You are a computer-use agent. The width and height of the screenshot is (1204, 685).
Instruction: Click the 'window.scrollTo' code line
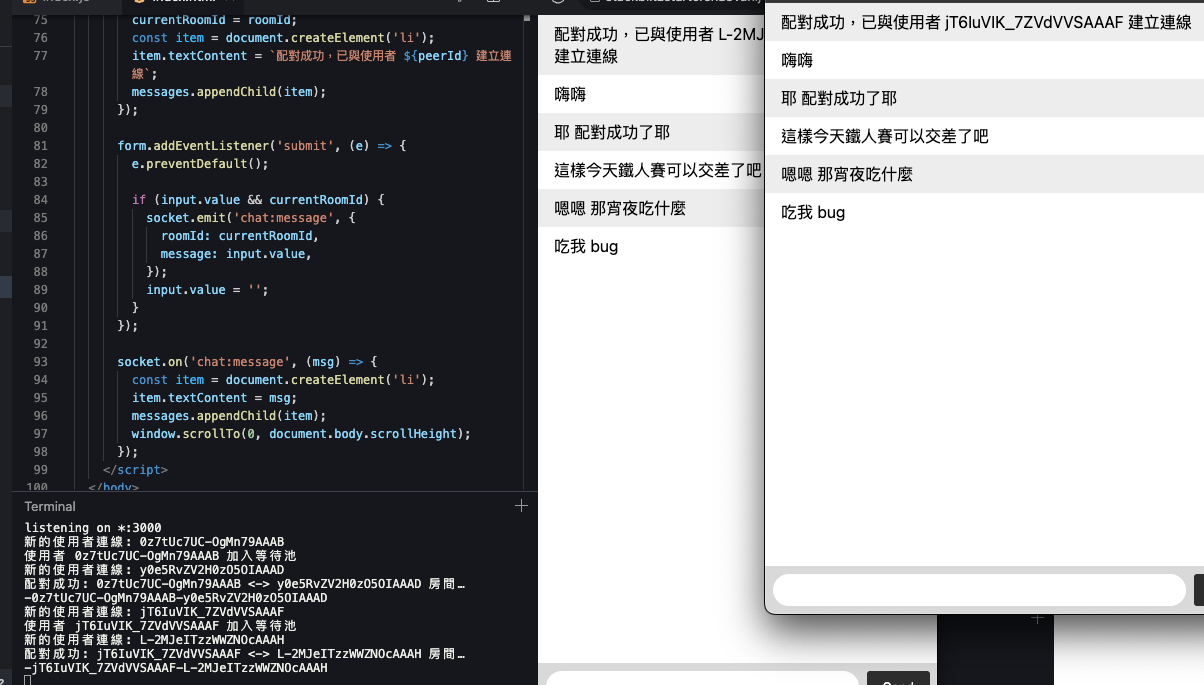(x=301, y=434)
